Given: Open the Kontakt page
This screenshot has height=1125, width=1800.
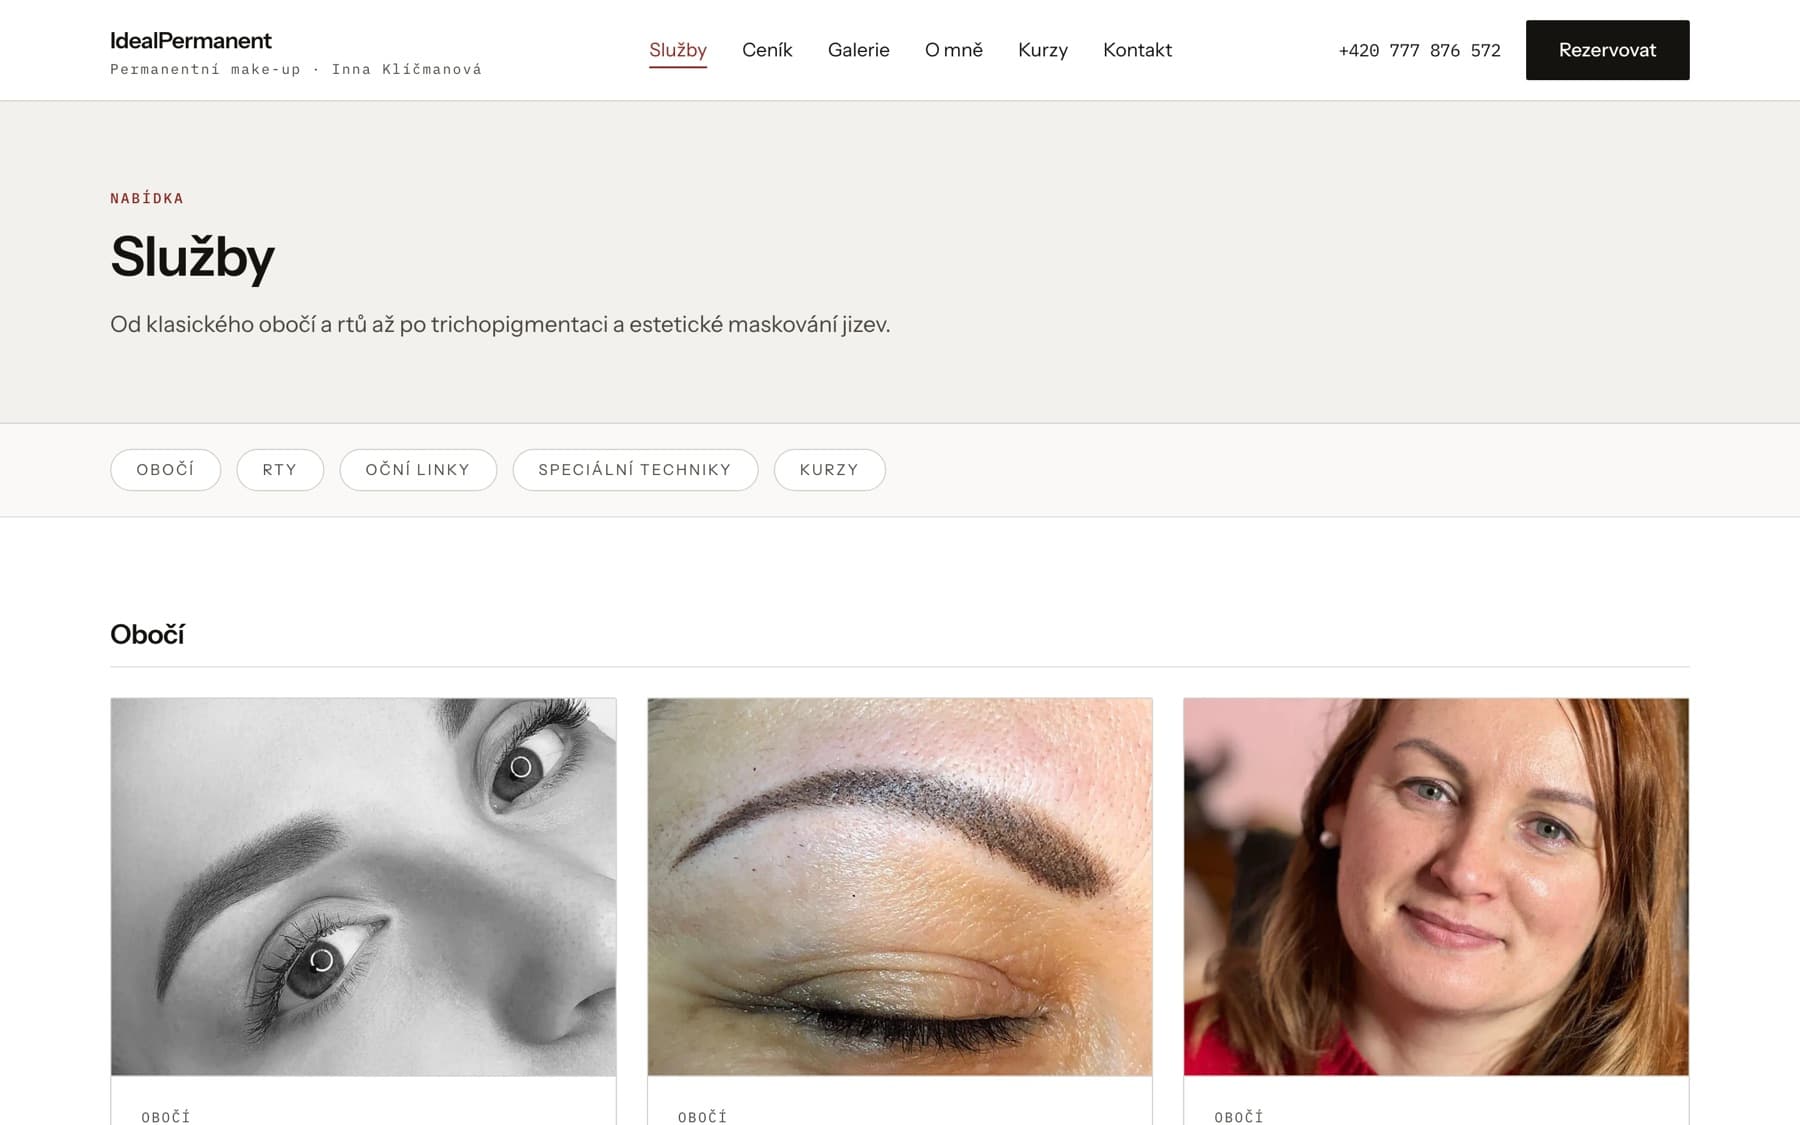Looking at the screenshot, I should point(1137,50).
